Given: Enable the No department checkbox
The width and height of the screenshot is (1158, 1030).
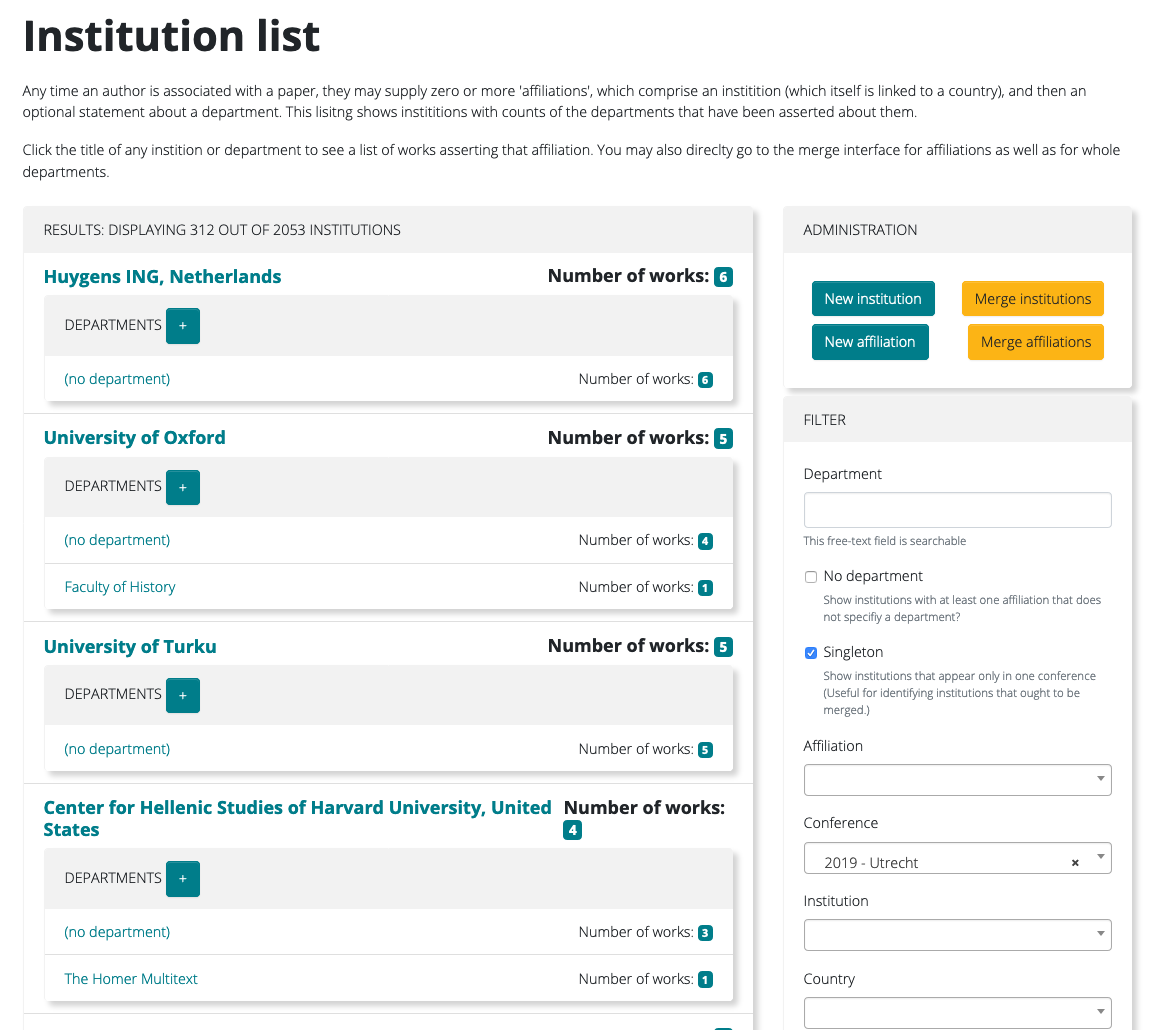Looking at the screenshot, I should click(810, 576).
